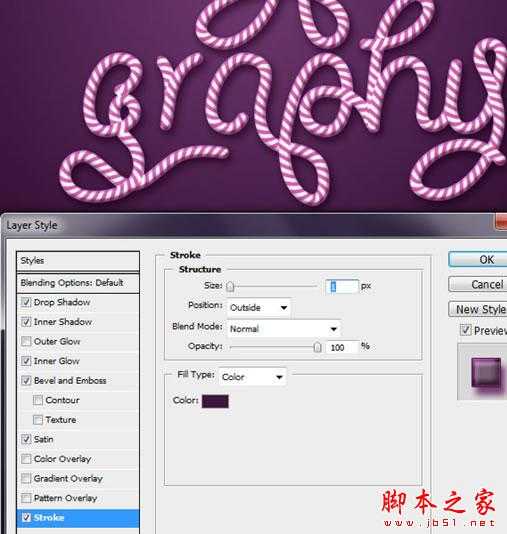The width and height of the screenshot is (507, 534).
Task: Click the Opacity slider handle
Action: [x=317, y=347]
